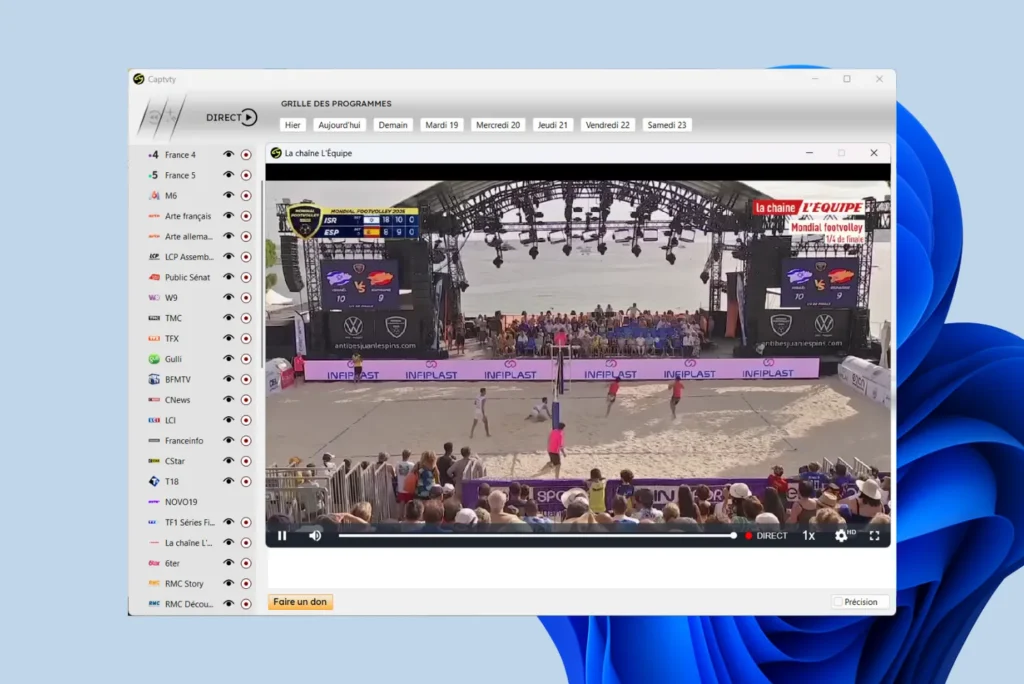1024x684 pixels.
Task: Click the eye icon for TF1 Séries Films
Action: (228, 521)
